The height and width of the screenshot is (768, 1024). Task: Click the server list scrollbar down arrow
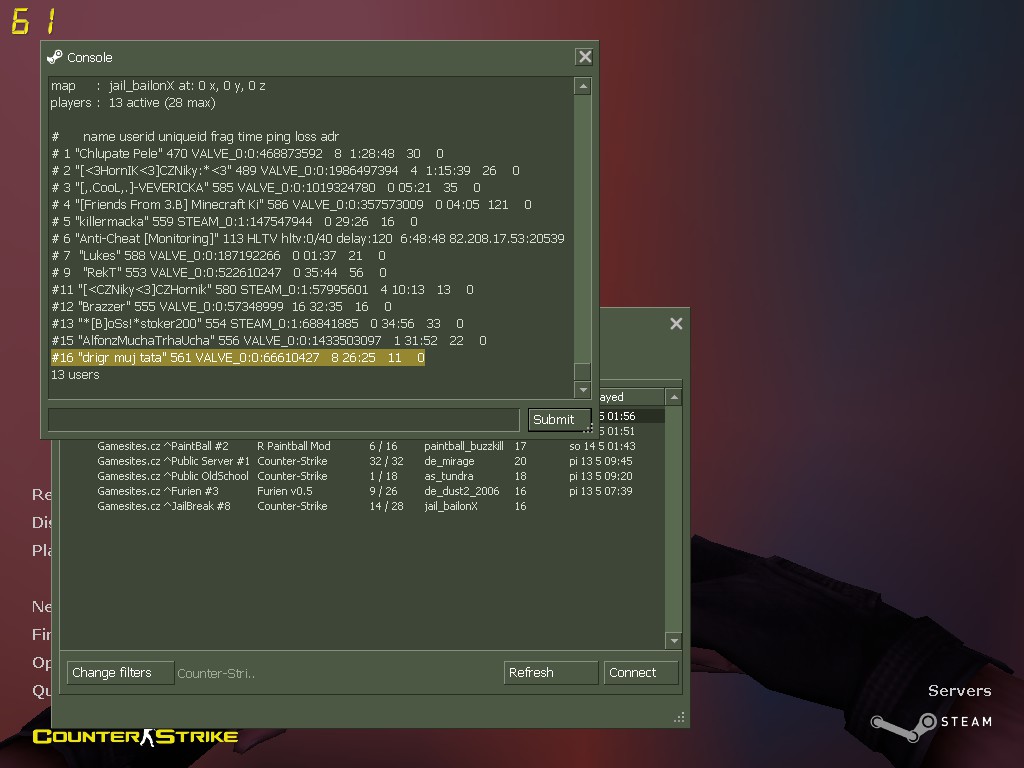click(673, 641)
